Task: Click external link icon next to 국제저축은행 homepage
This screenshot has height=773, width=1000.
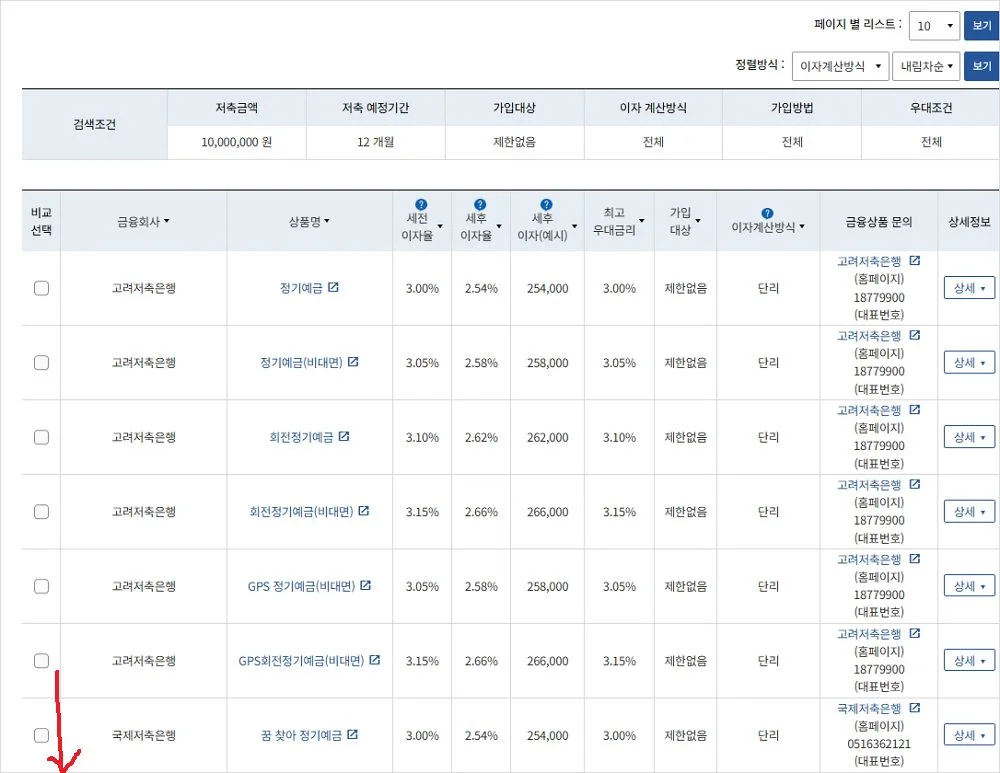Action: [x=914, y=708]
